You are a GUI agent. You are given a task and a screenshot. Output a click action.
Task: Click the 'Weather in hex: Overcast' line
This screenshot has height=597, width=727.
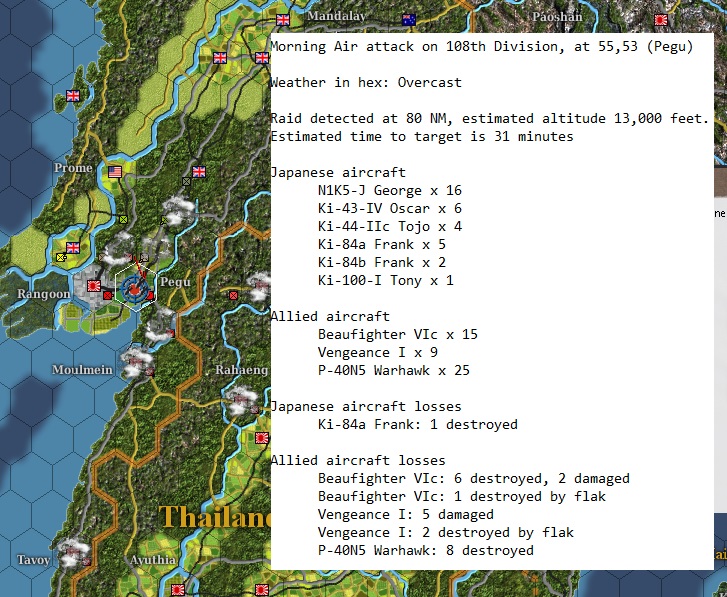pyautogui.click(x=366, y=83)
